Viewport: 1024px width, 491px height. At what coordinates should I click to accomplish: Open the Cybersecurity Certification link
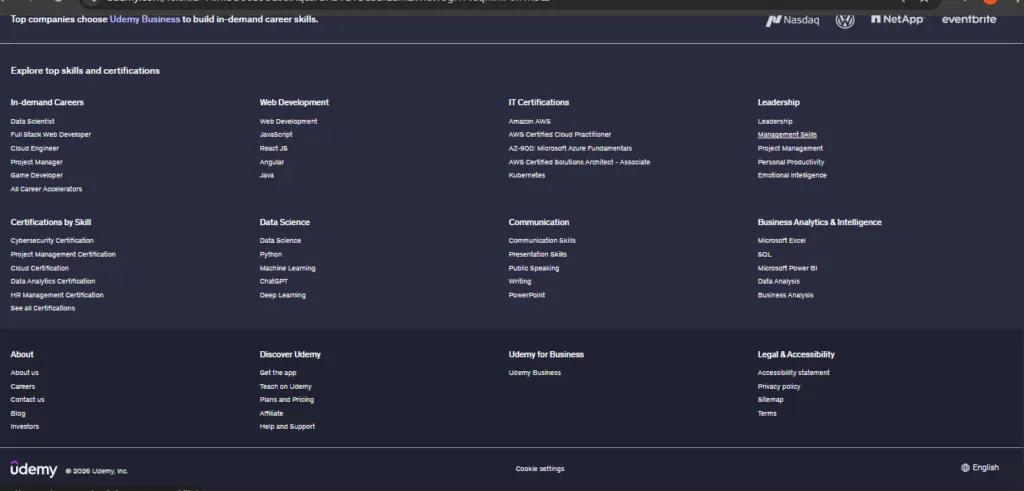point(52,241)
